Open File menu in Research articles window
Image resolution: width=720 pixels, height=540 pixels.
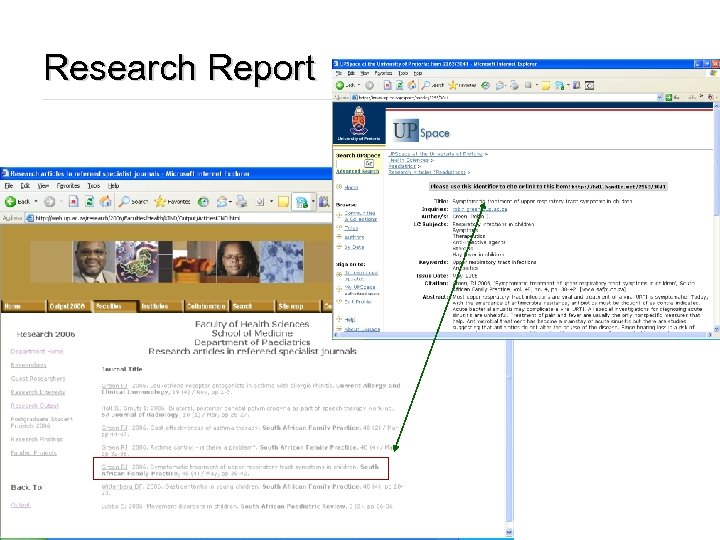click(x=9, y=186)
